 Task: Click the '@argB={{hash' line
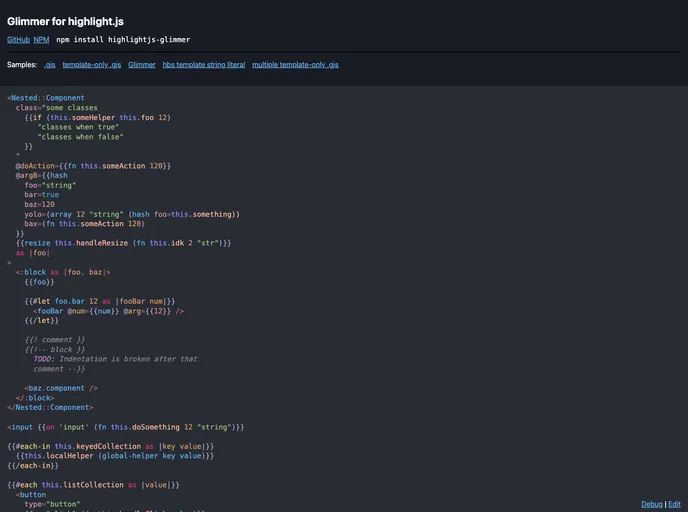42,175
